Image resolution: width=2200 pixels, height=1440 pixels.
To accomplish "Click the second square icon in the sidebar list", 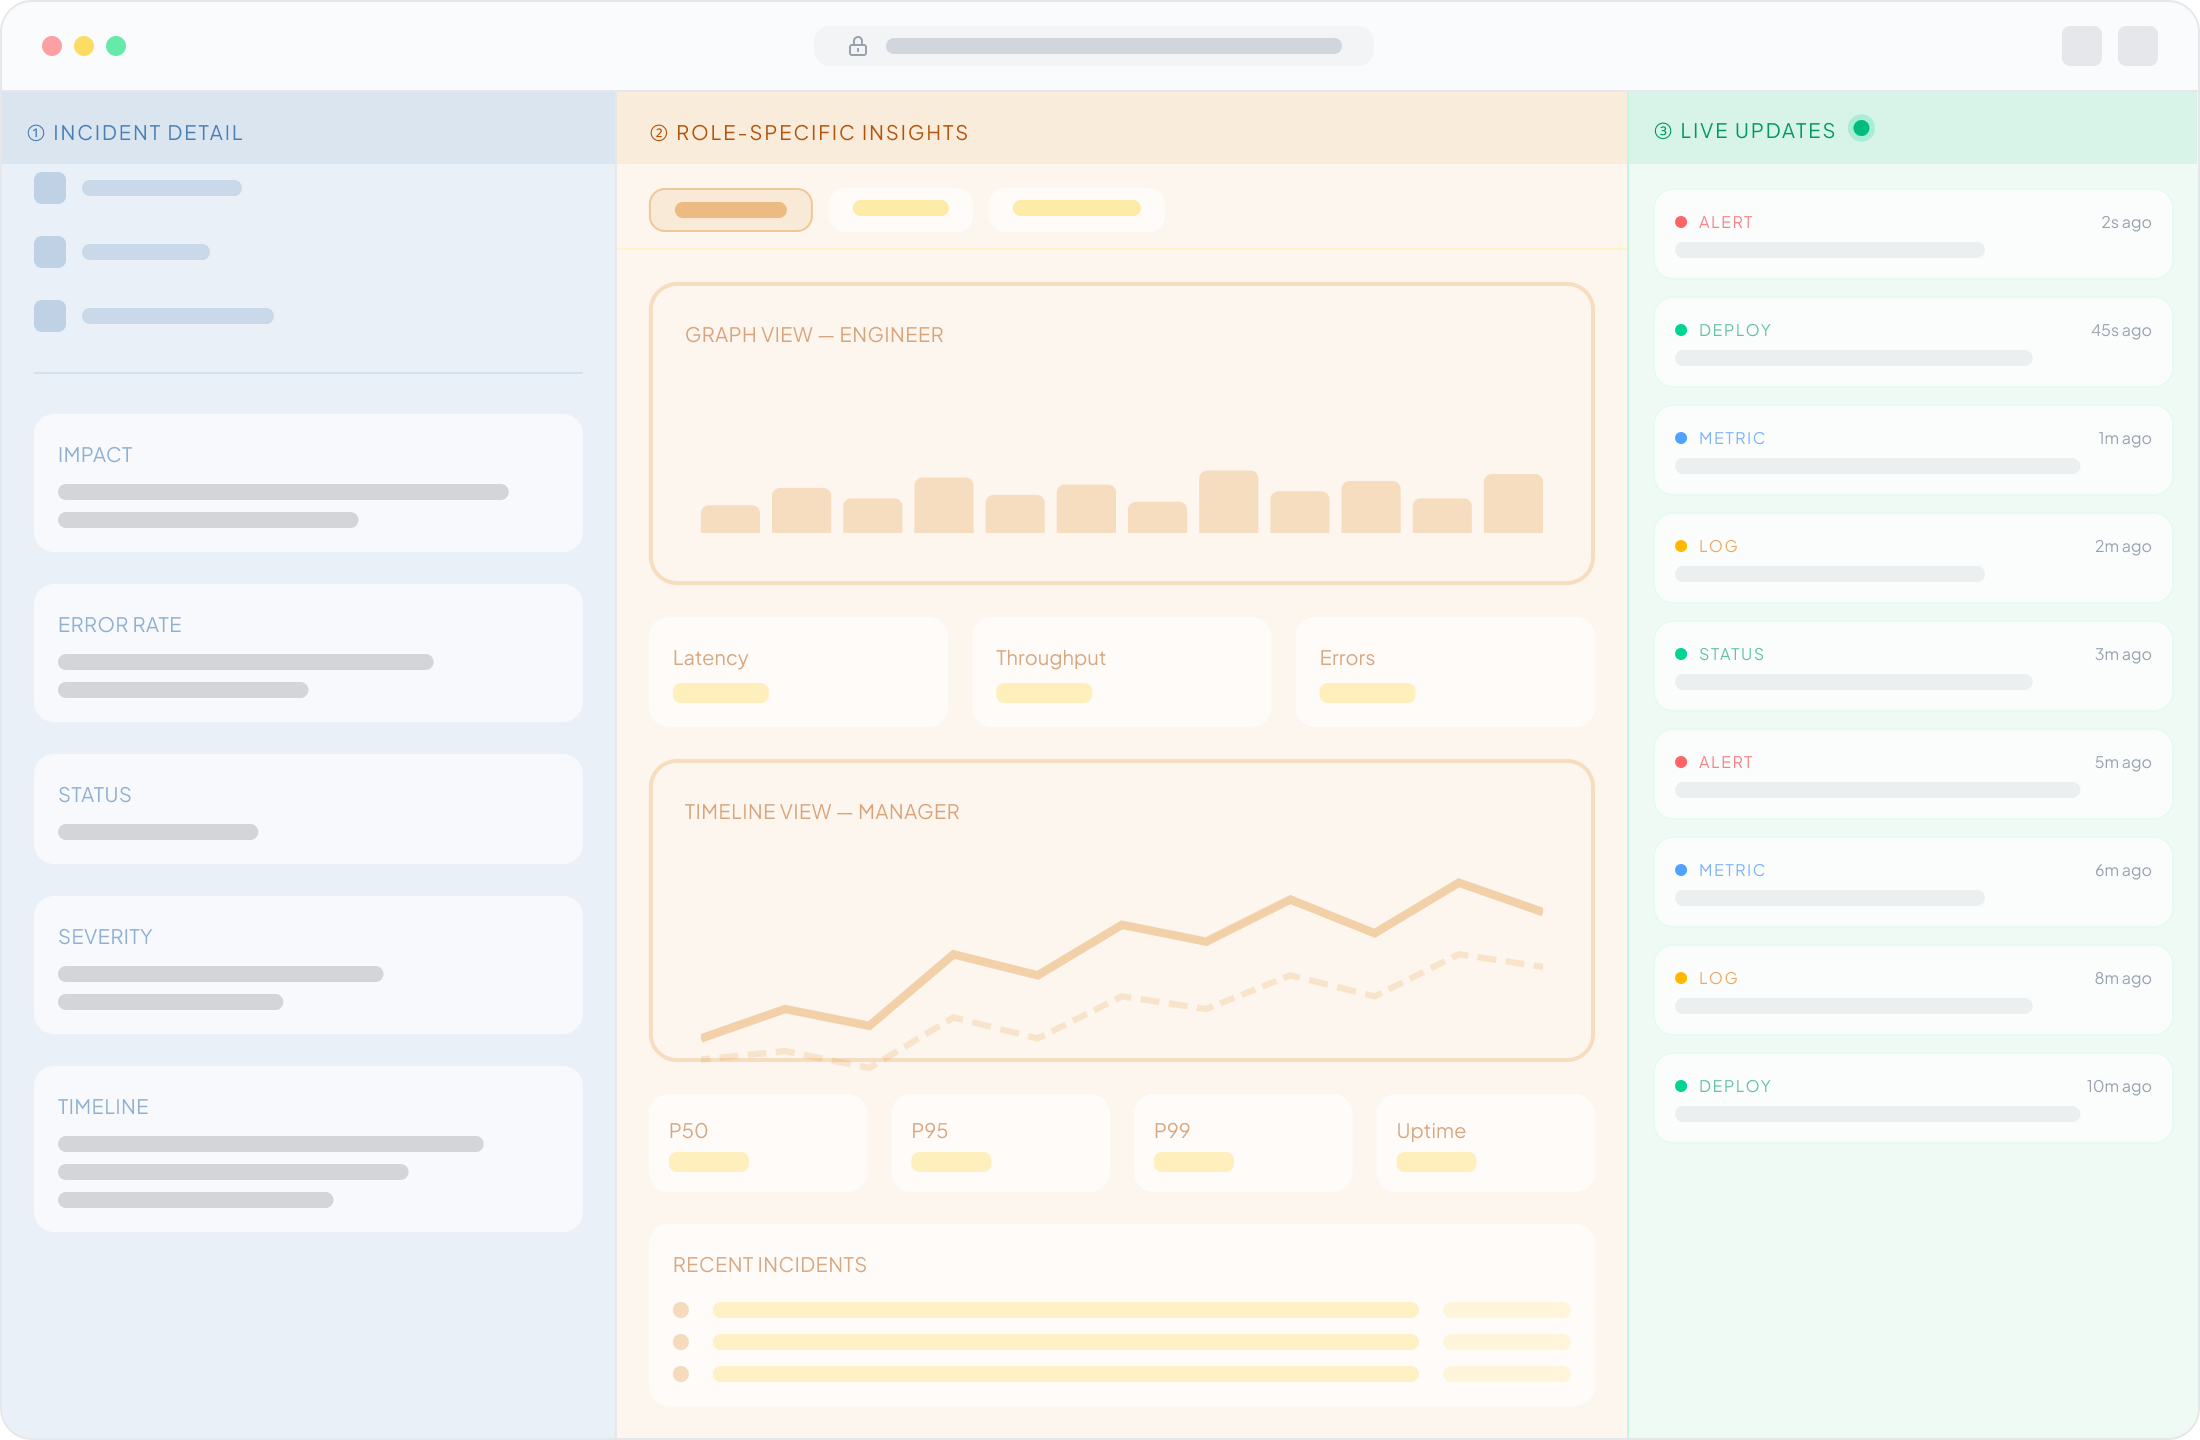I will tap(50, 252).
